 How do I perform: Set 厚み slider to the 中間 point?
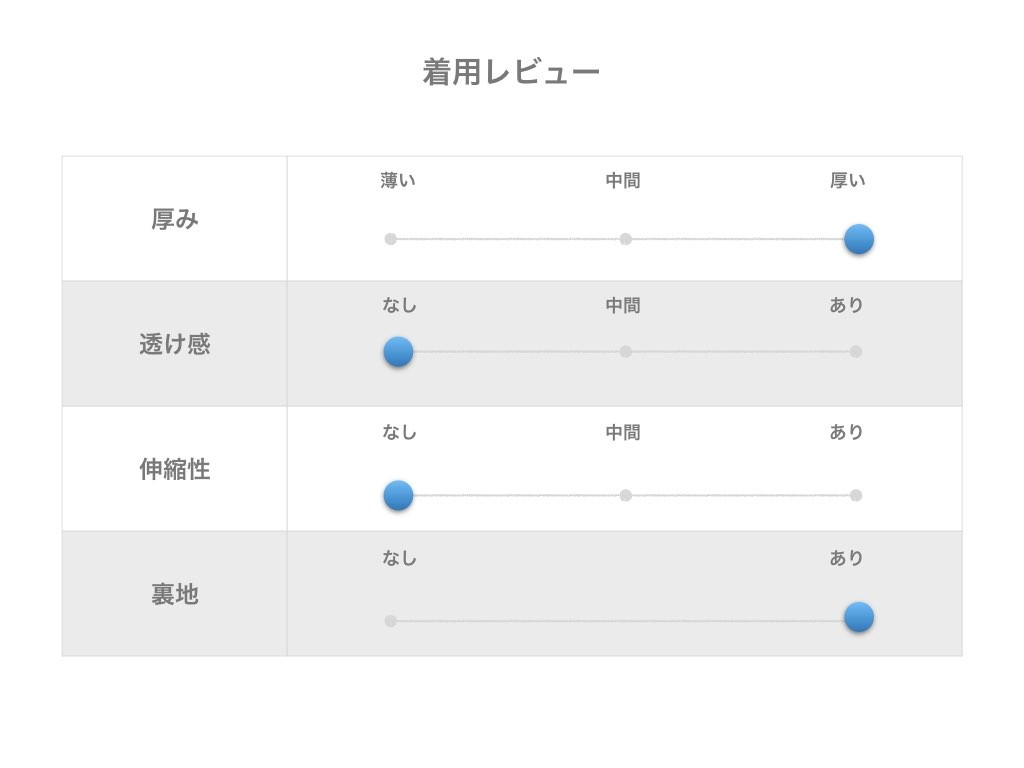(x=625, y=239)
